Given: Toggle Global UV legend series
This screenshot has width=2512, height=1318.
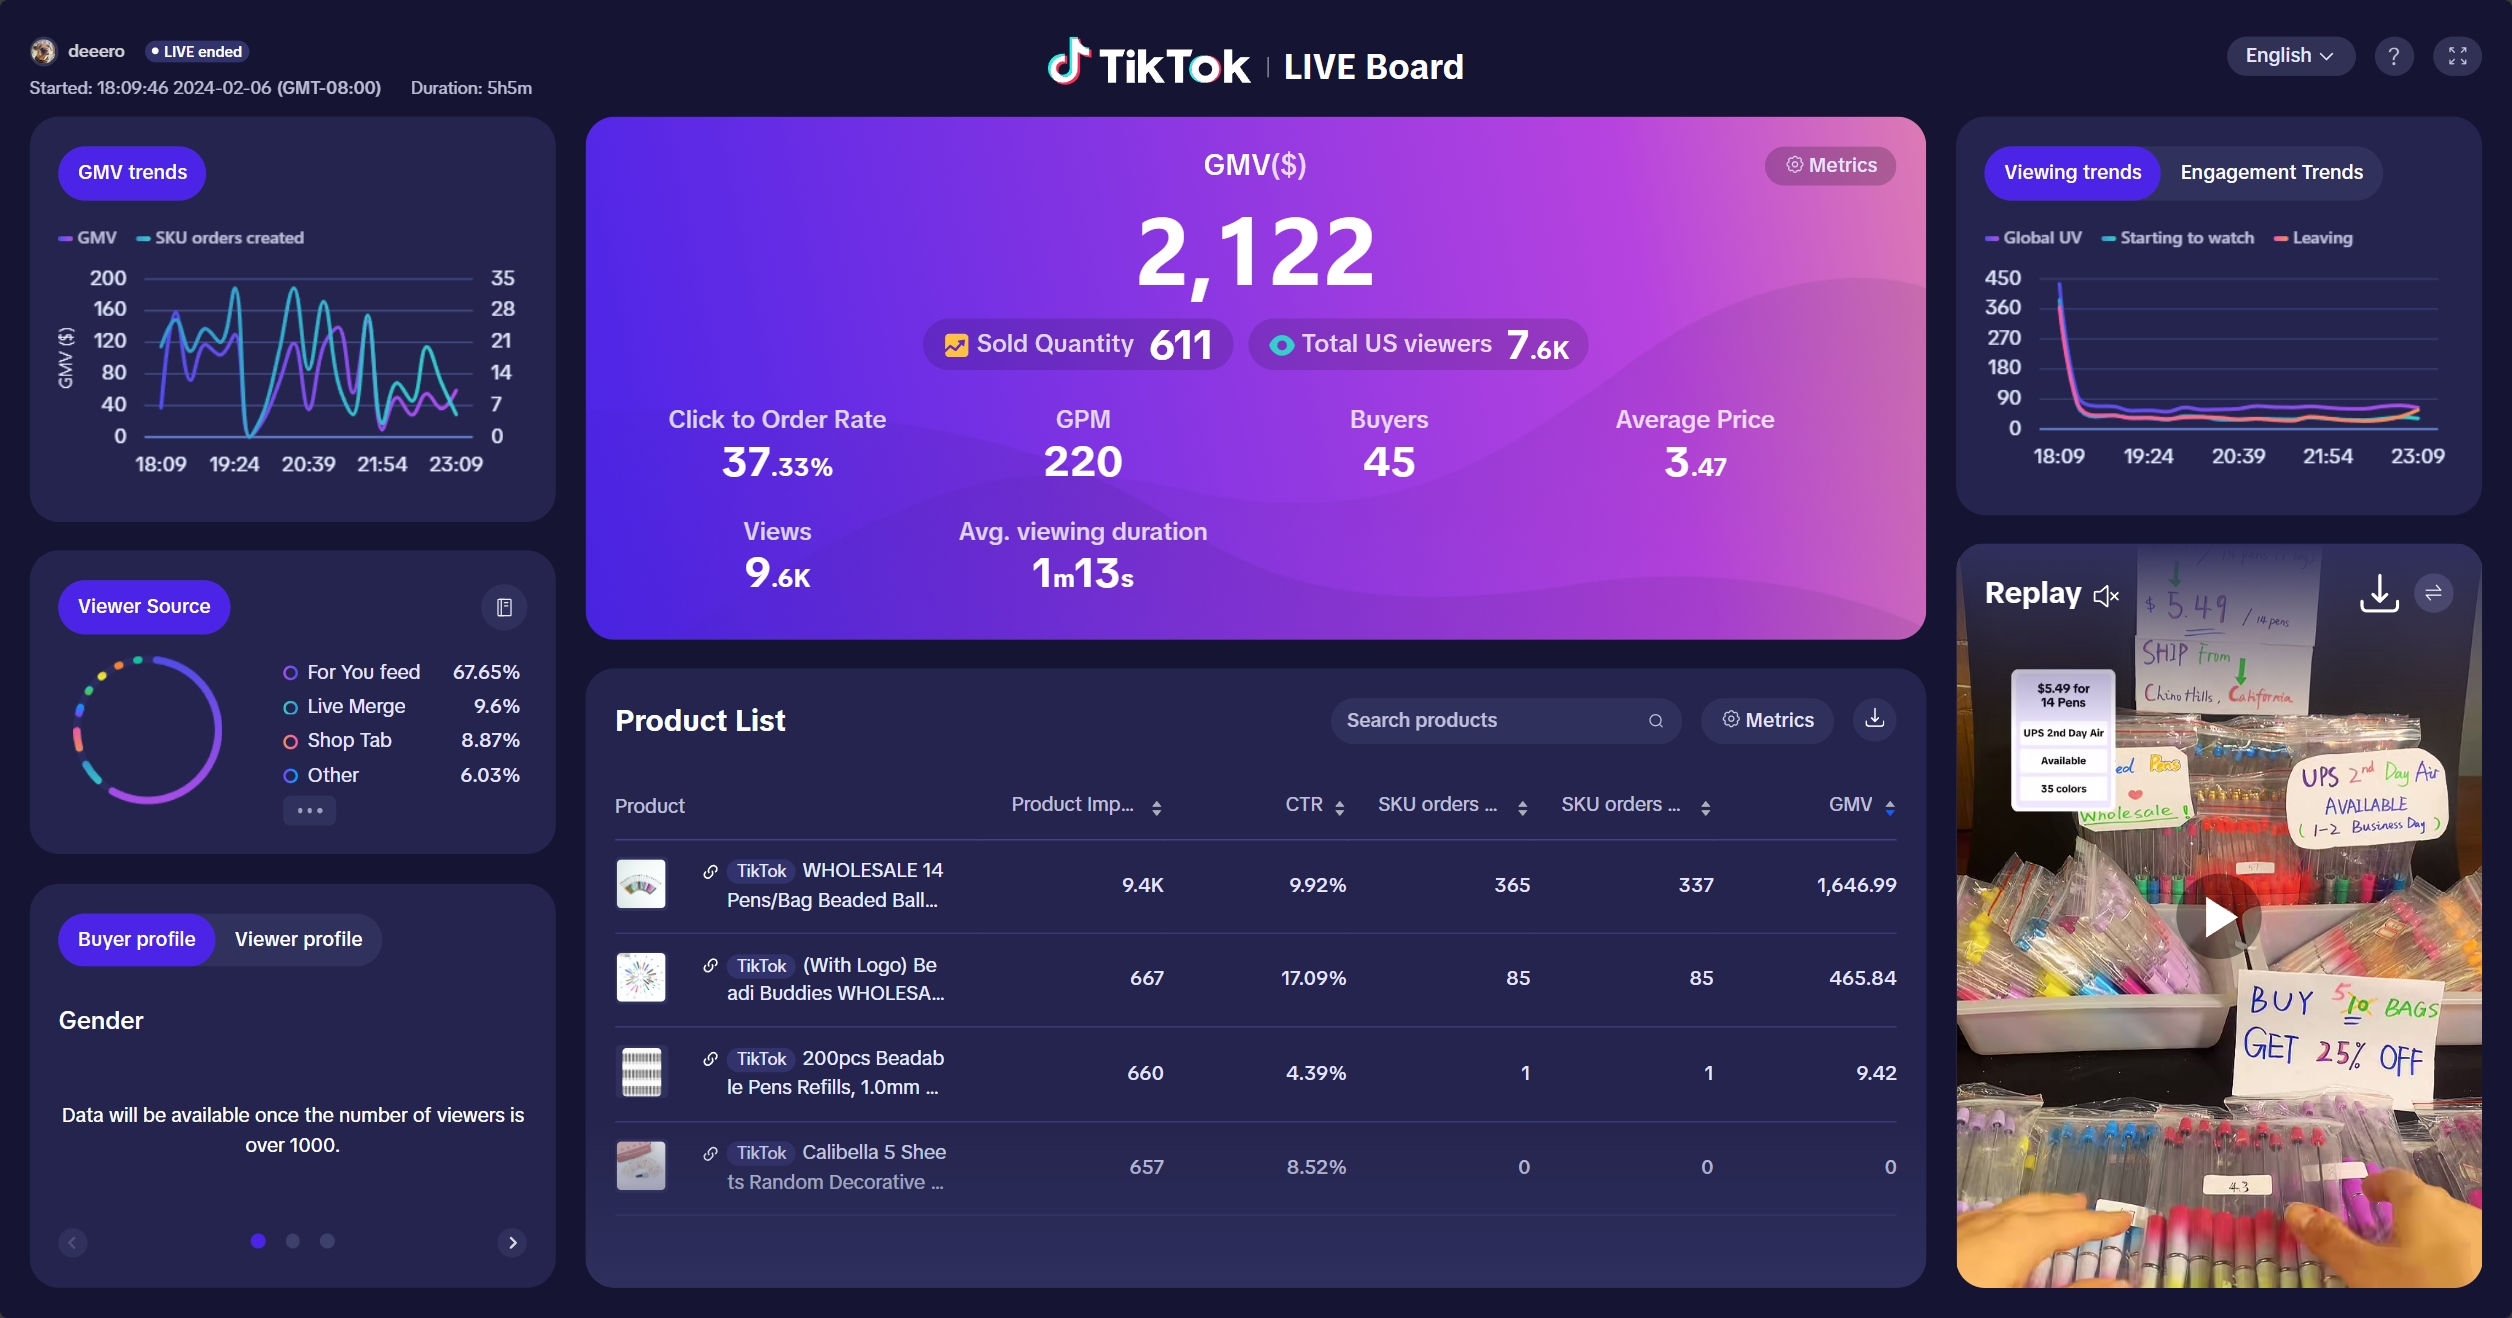Looking at the screenshot, I should (2033, 239).
